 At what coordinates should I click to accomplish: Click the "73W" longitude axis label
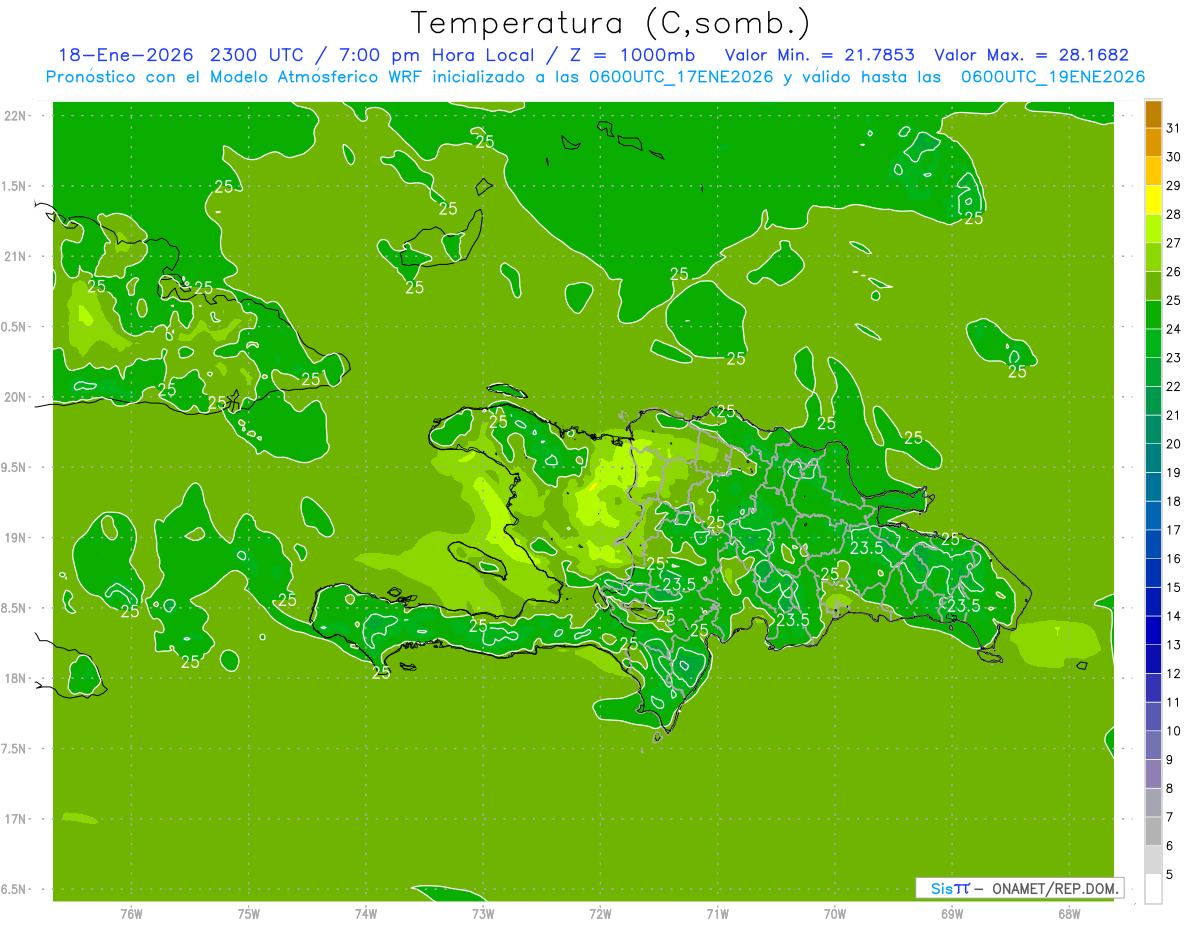(483, 913)
